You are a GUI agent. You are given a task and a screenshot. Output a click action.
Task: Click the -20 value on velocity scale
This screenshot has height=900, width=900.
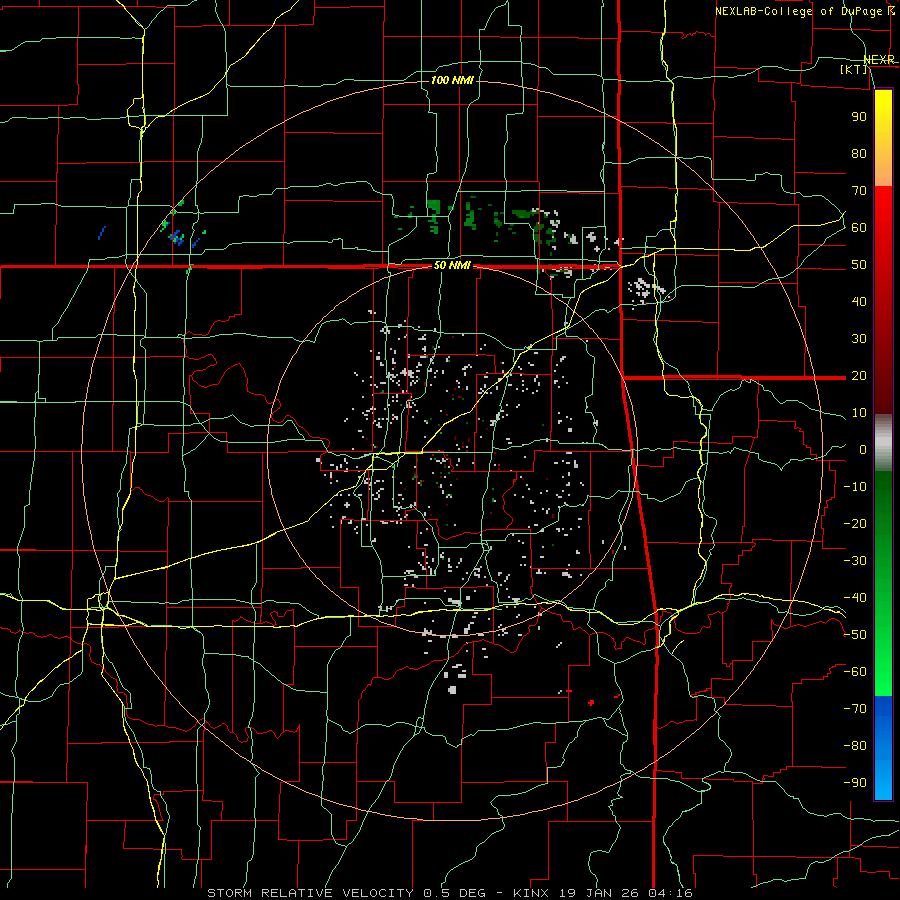tap(855, 524)
